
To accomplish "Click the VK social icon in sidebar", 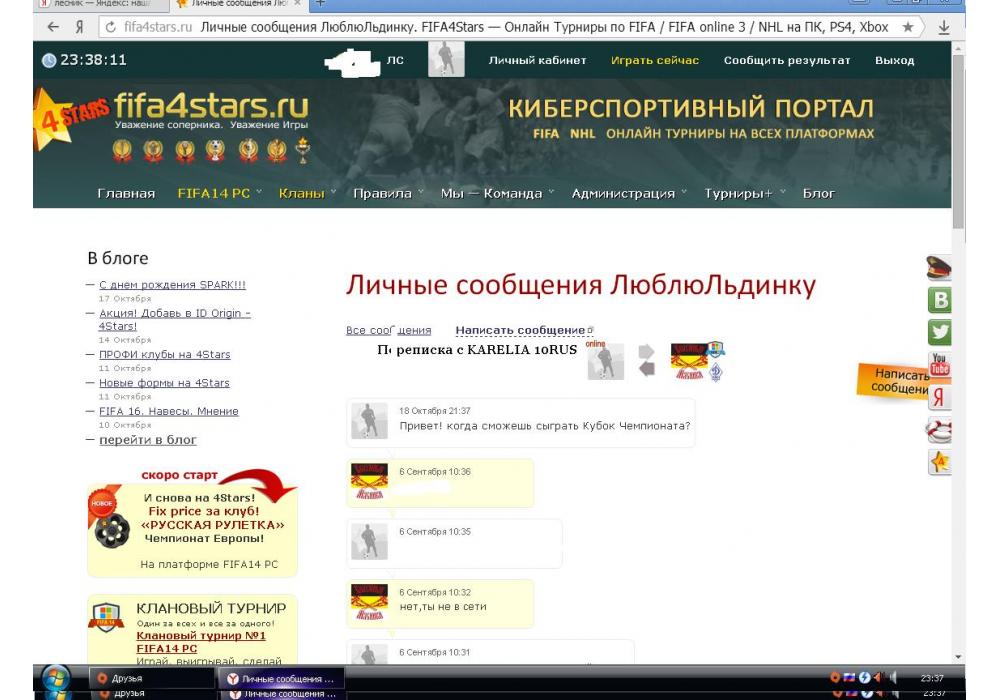I will (x=939, y=300).
